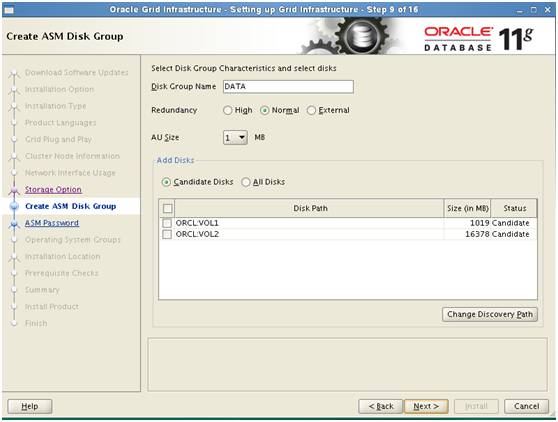This screenshot has width=558, height=422.
Task: Check the ORCL:VOL2 disk checkbox
Action: pyautogui.click(x=167, y=234)
